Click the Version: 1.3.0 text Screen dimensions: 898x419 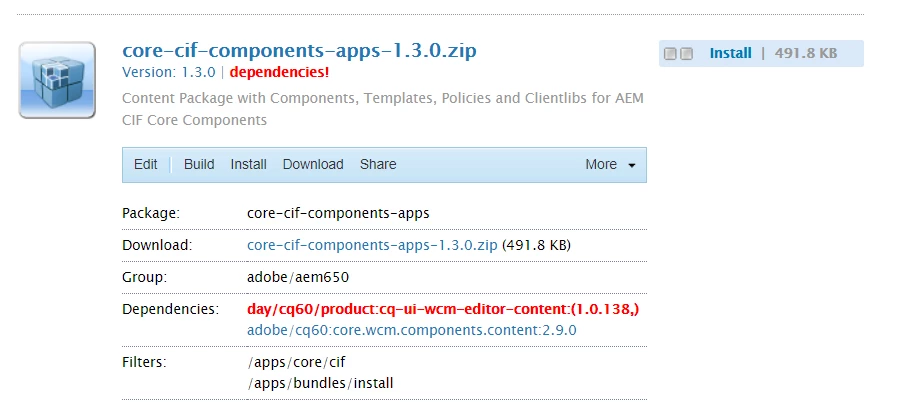click(169, 73)
